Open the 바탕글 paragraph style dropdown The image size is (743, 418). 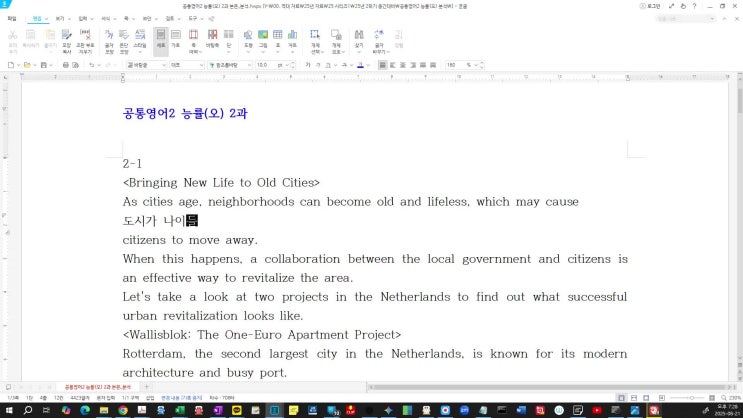146,65
